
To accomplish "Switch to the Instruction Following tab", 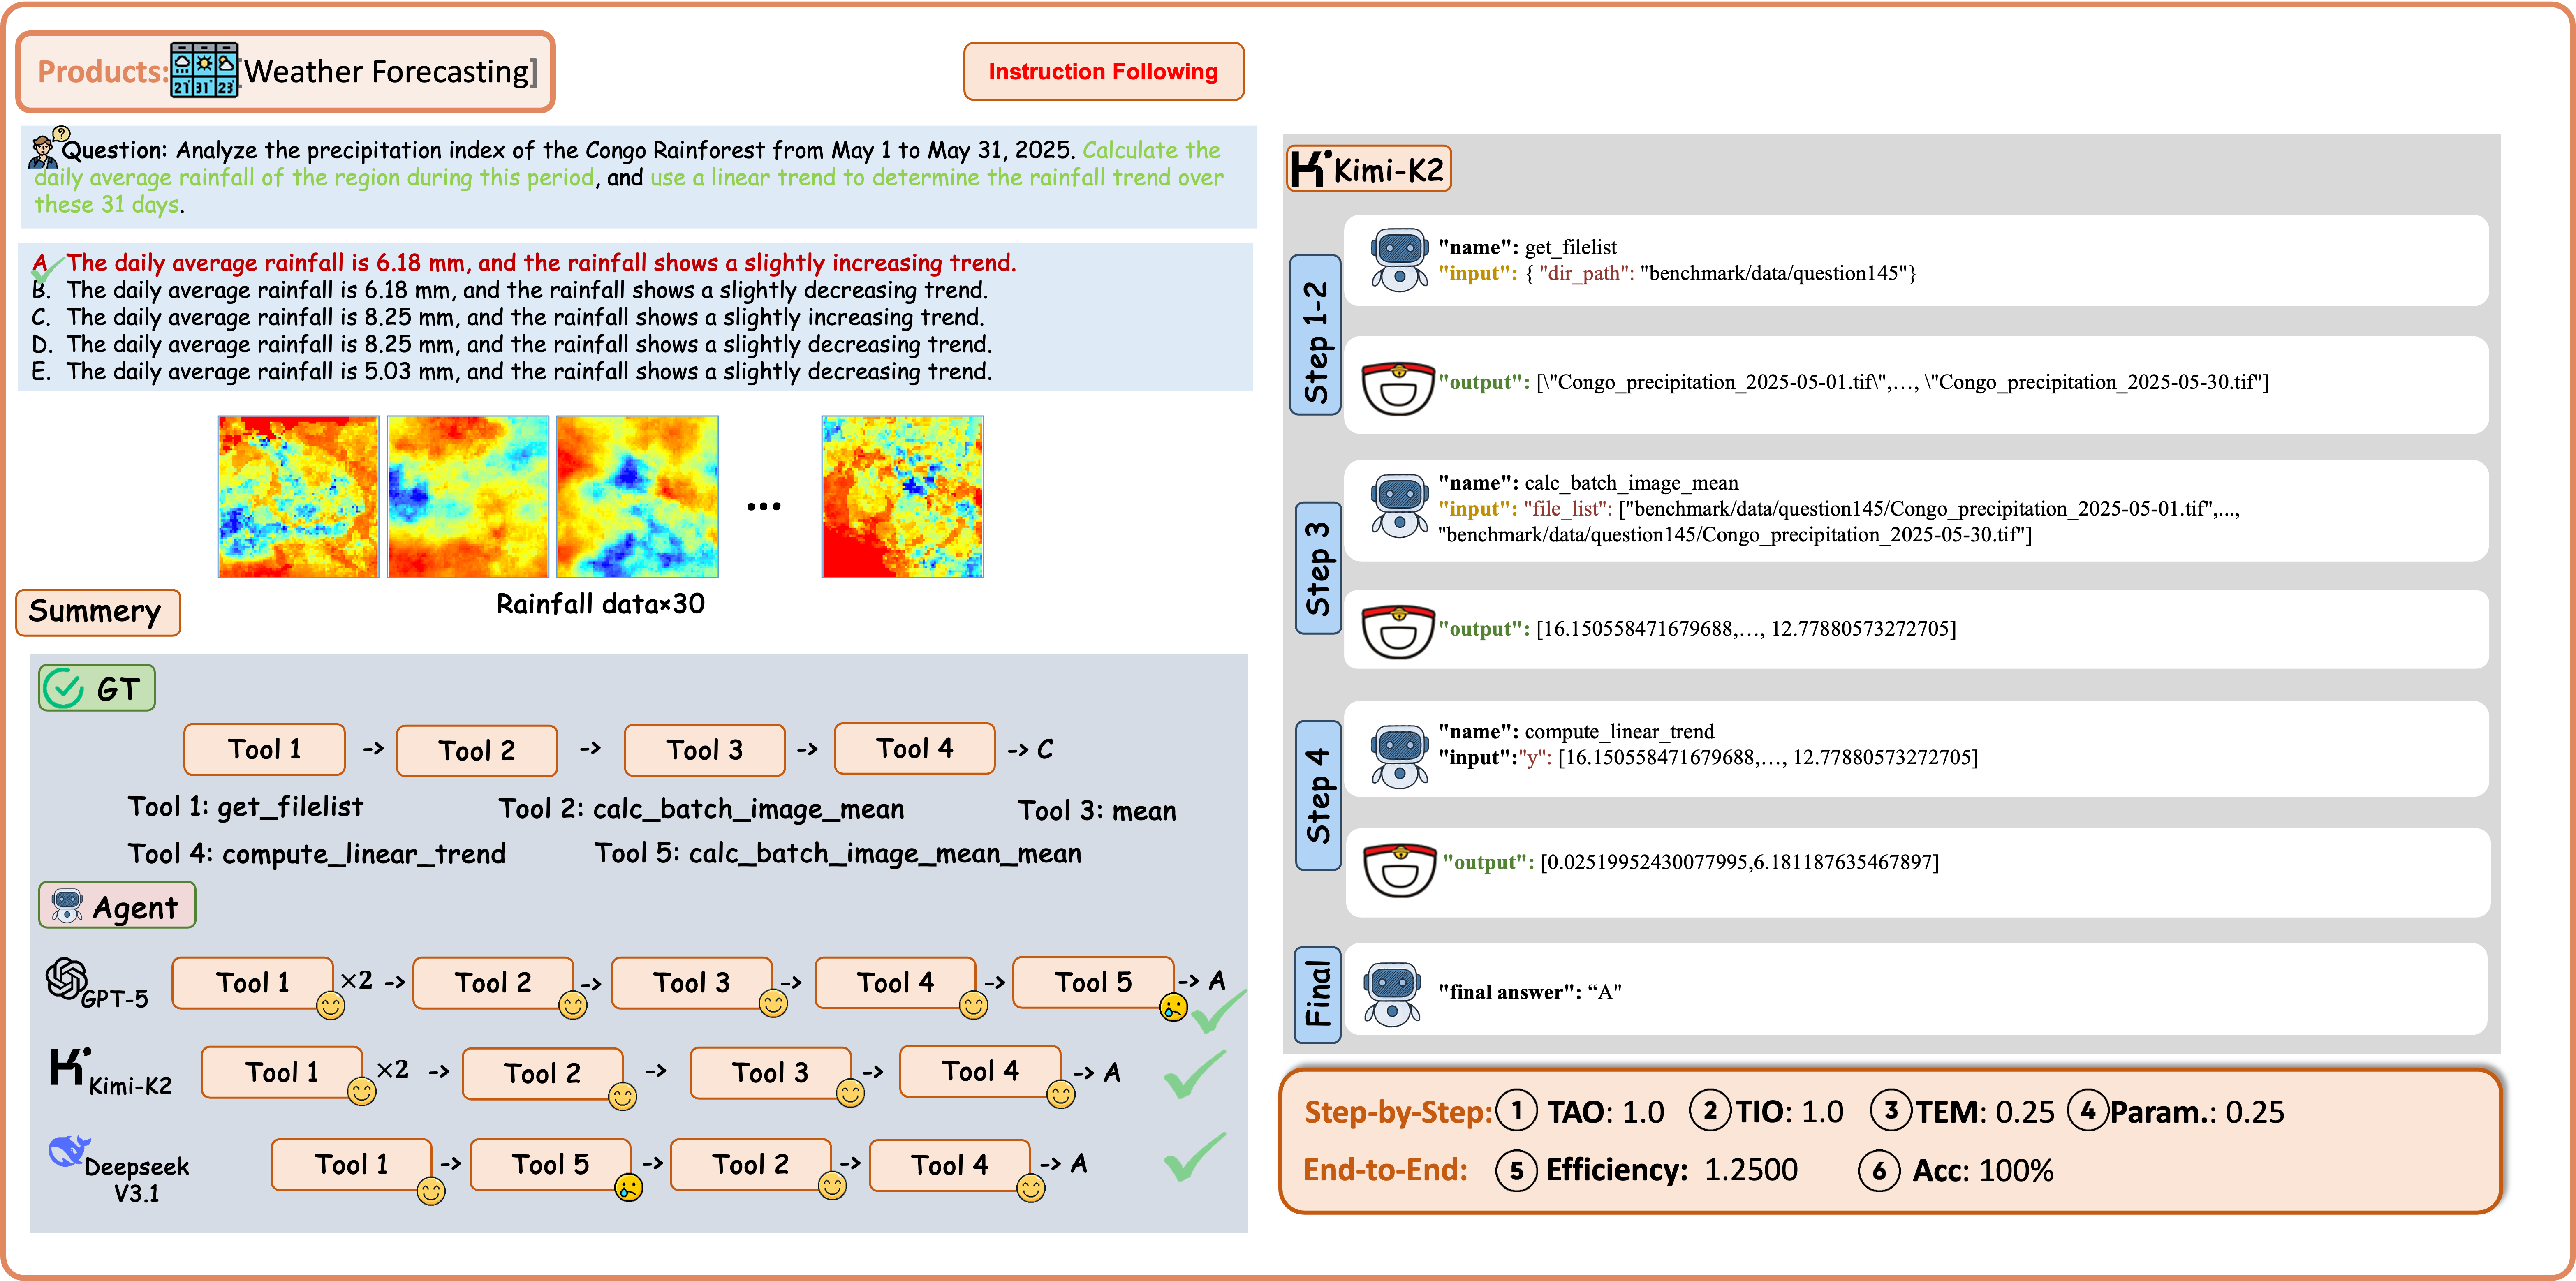I will pos(1103,71).
